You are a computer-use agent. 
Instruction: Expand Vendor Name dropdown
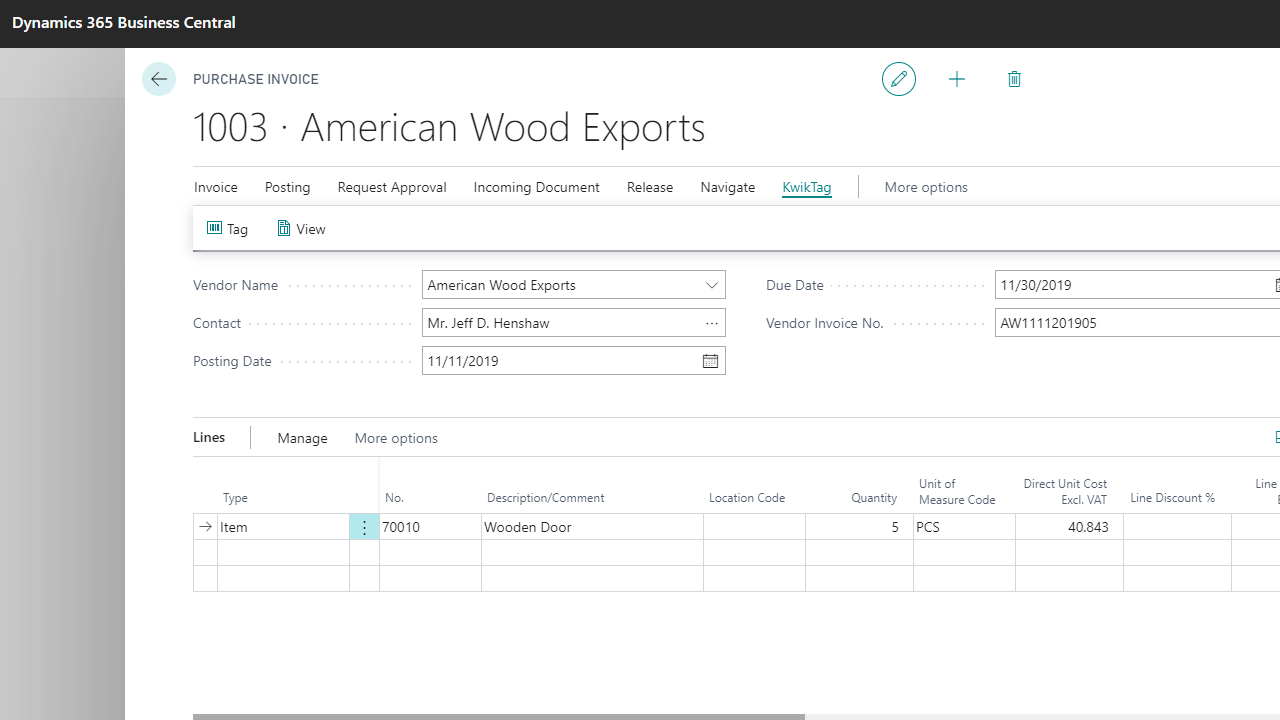tap(712, 285)
